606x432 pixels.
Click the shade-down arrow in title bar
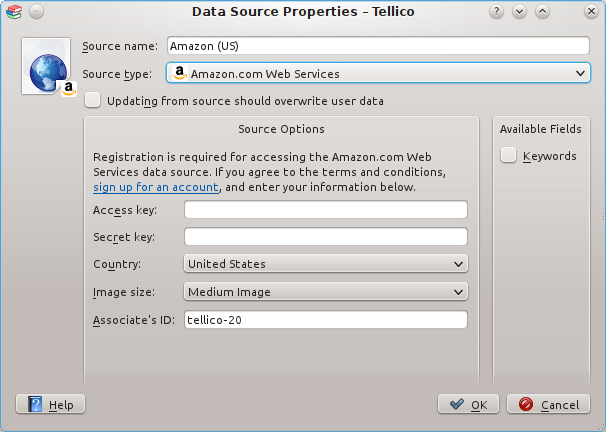pyautogui.click(x=519, y=12)
